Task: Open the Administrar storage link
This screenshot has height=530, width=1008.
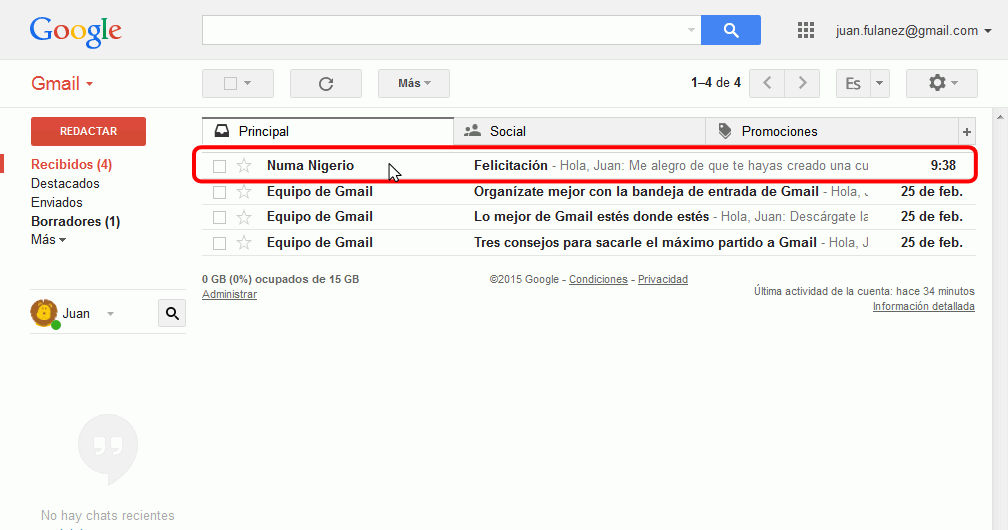Action: coord(230,295)
